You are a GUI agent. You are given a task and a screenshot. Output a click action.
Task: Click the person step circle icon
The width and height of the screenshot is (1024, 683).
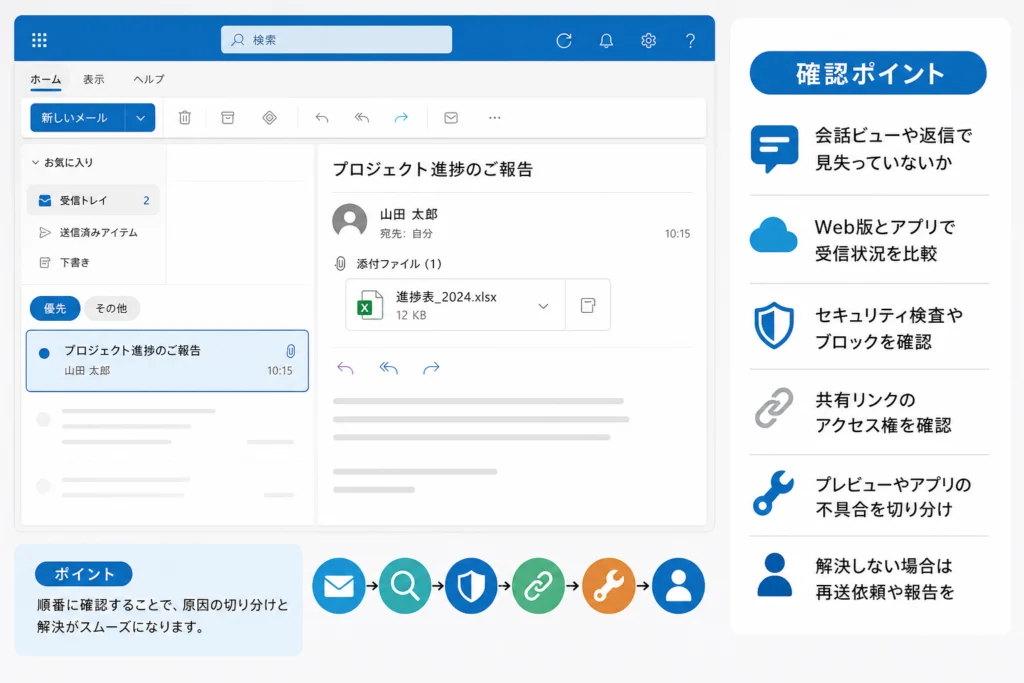679,586
